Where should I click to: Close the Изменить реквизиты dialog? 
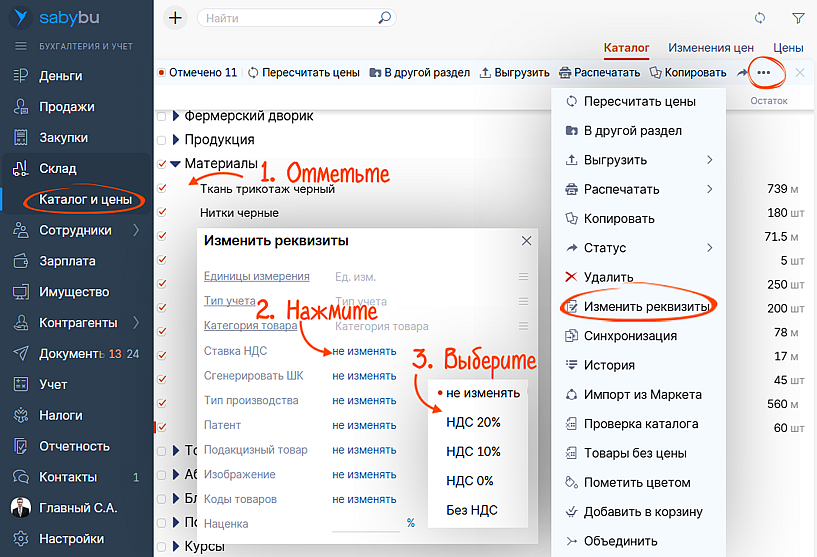(x=527, y=241)
